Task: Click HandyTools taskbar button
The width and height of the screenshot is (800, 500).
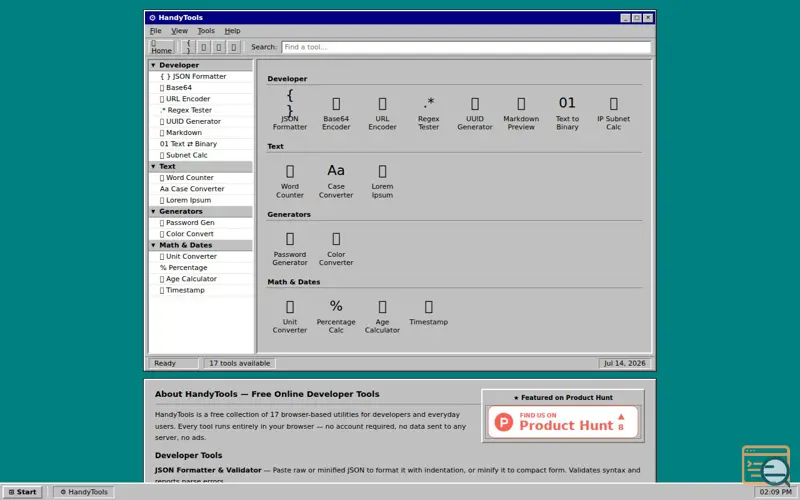Action: pos(84,492)
